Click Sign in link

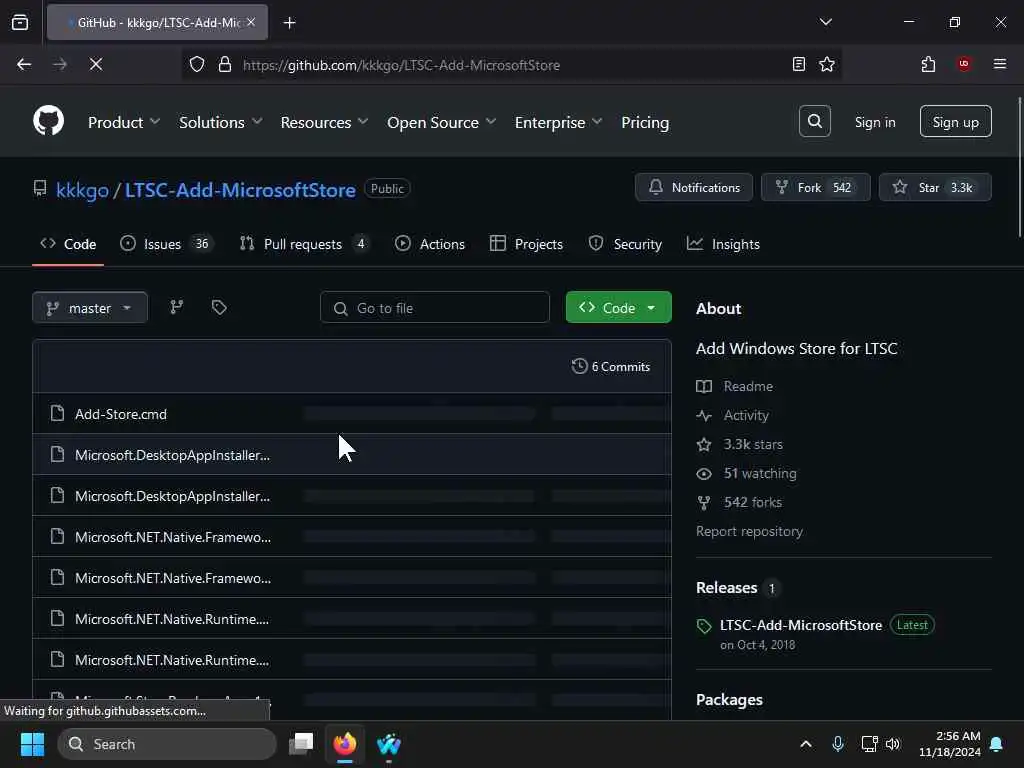874,122
